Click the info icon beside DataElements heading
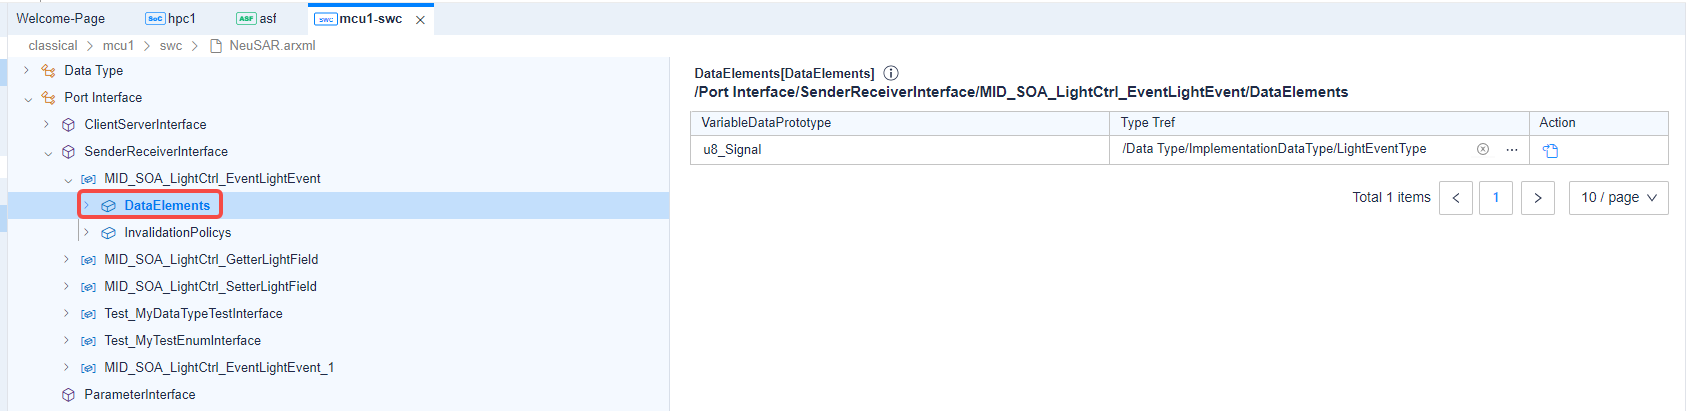The image size is (1686, 411). point(891,73)
